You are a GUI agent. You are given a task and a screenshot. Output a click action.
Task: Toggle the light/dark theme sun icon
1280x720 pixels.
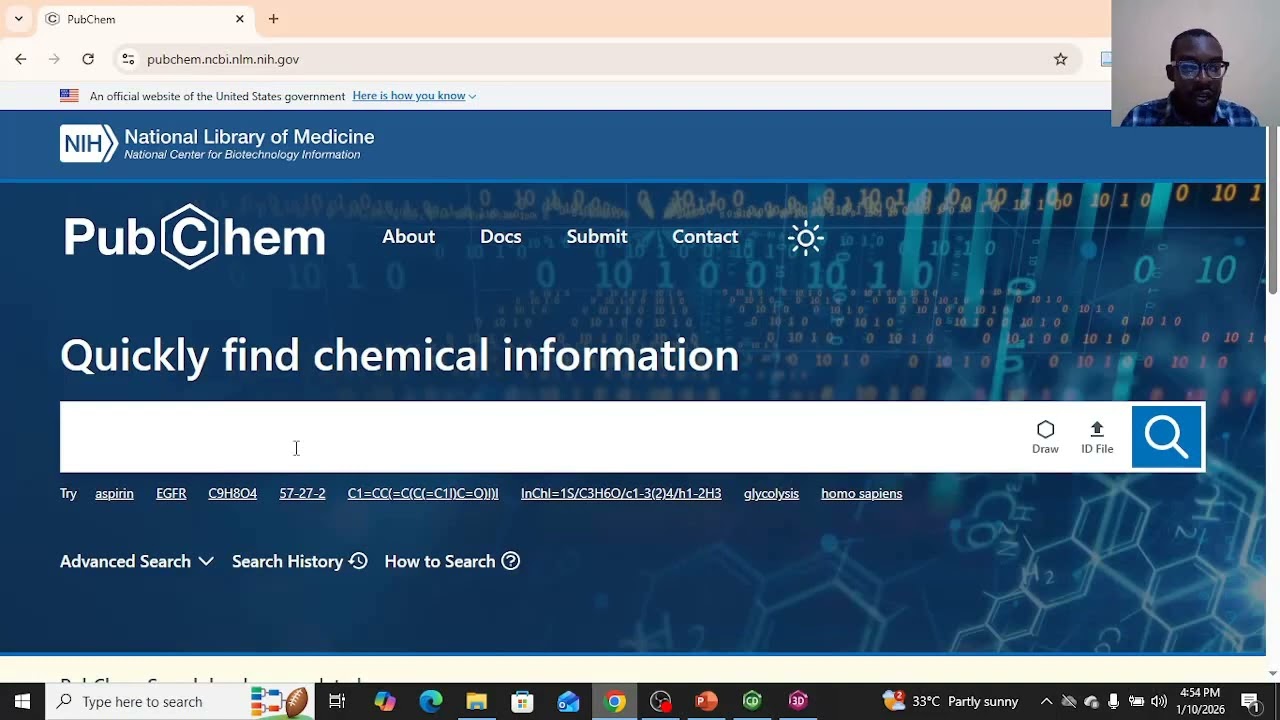point(806,238)
